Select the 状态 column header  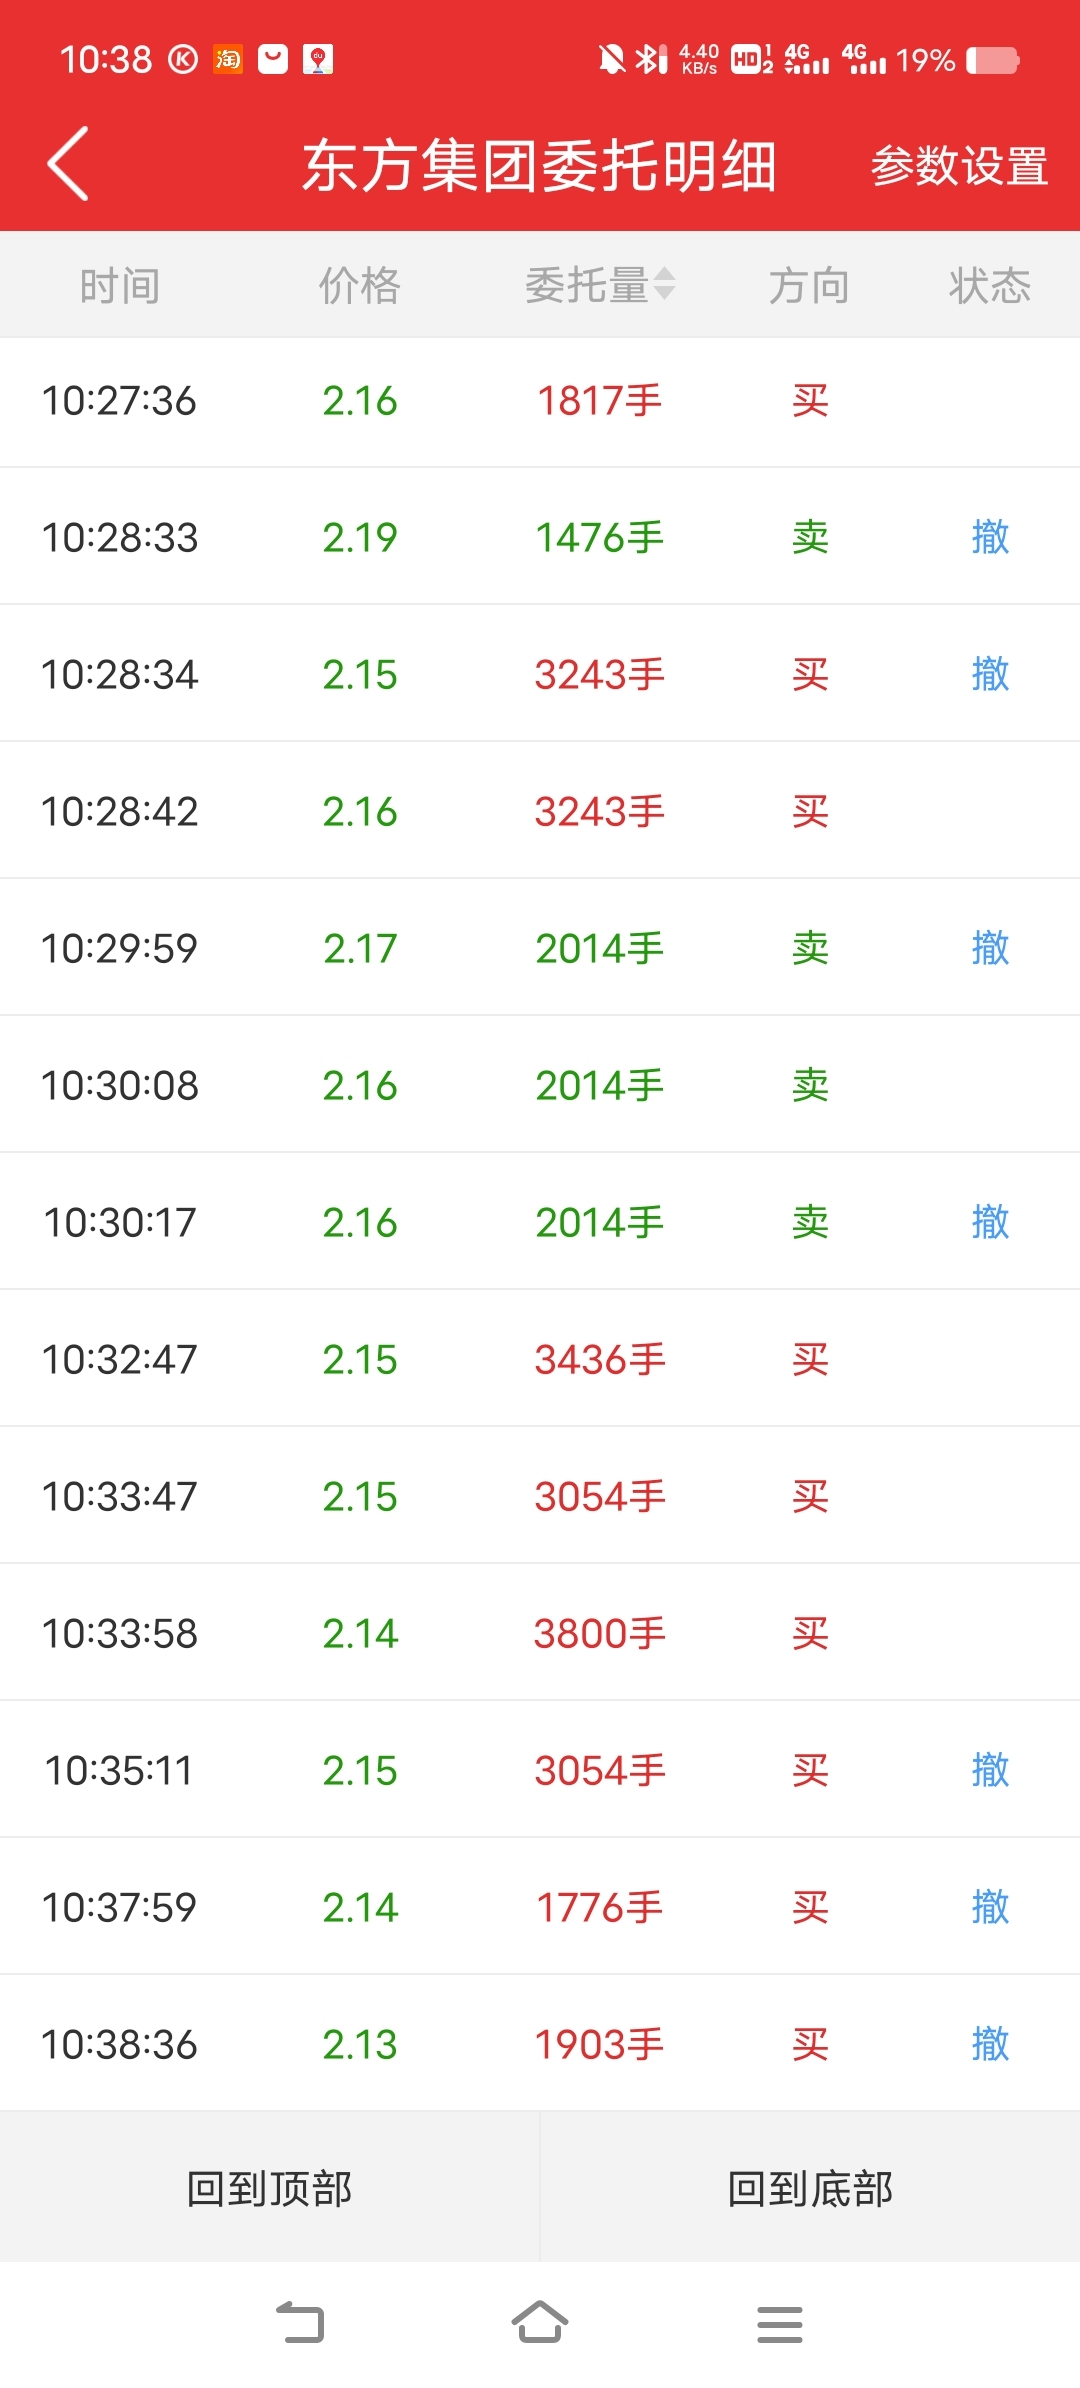coord(990,286)
